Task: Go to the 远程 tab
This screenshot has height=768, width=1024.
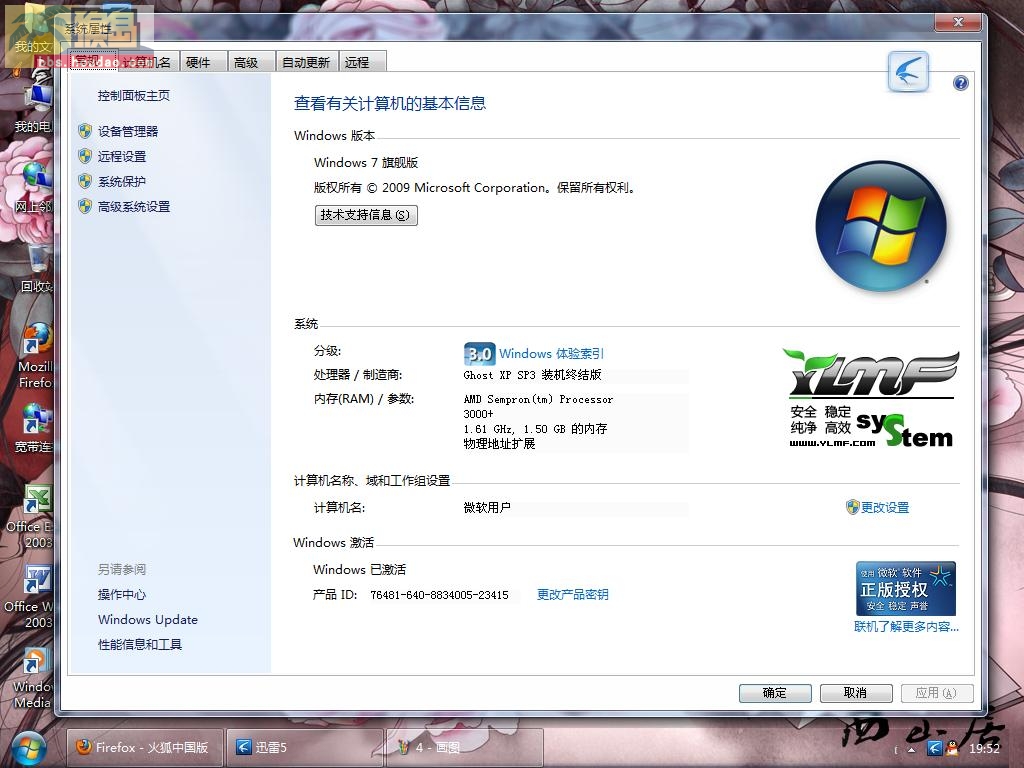Action: click(362, 62)
